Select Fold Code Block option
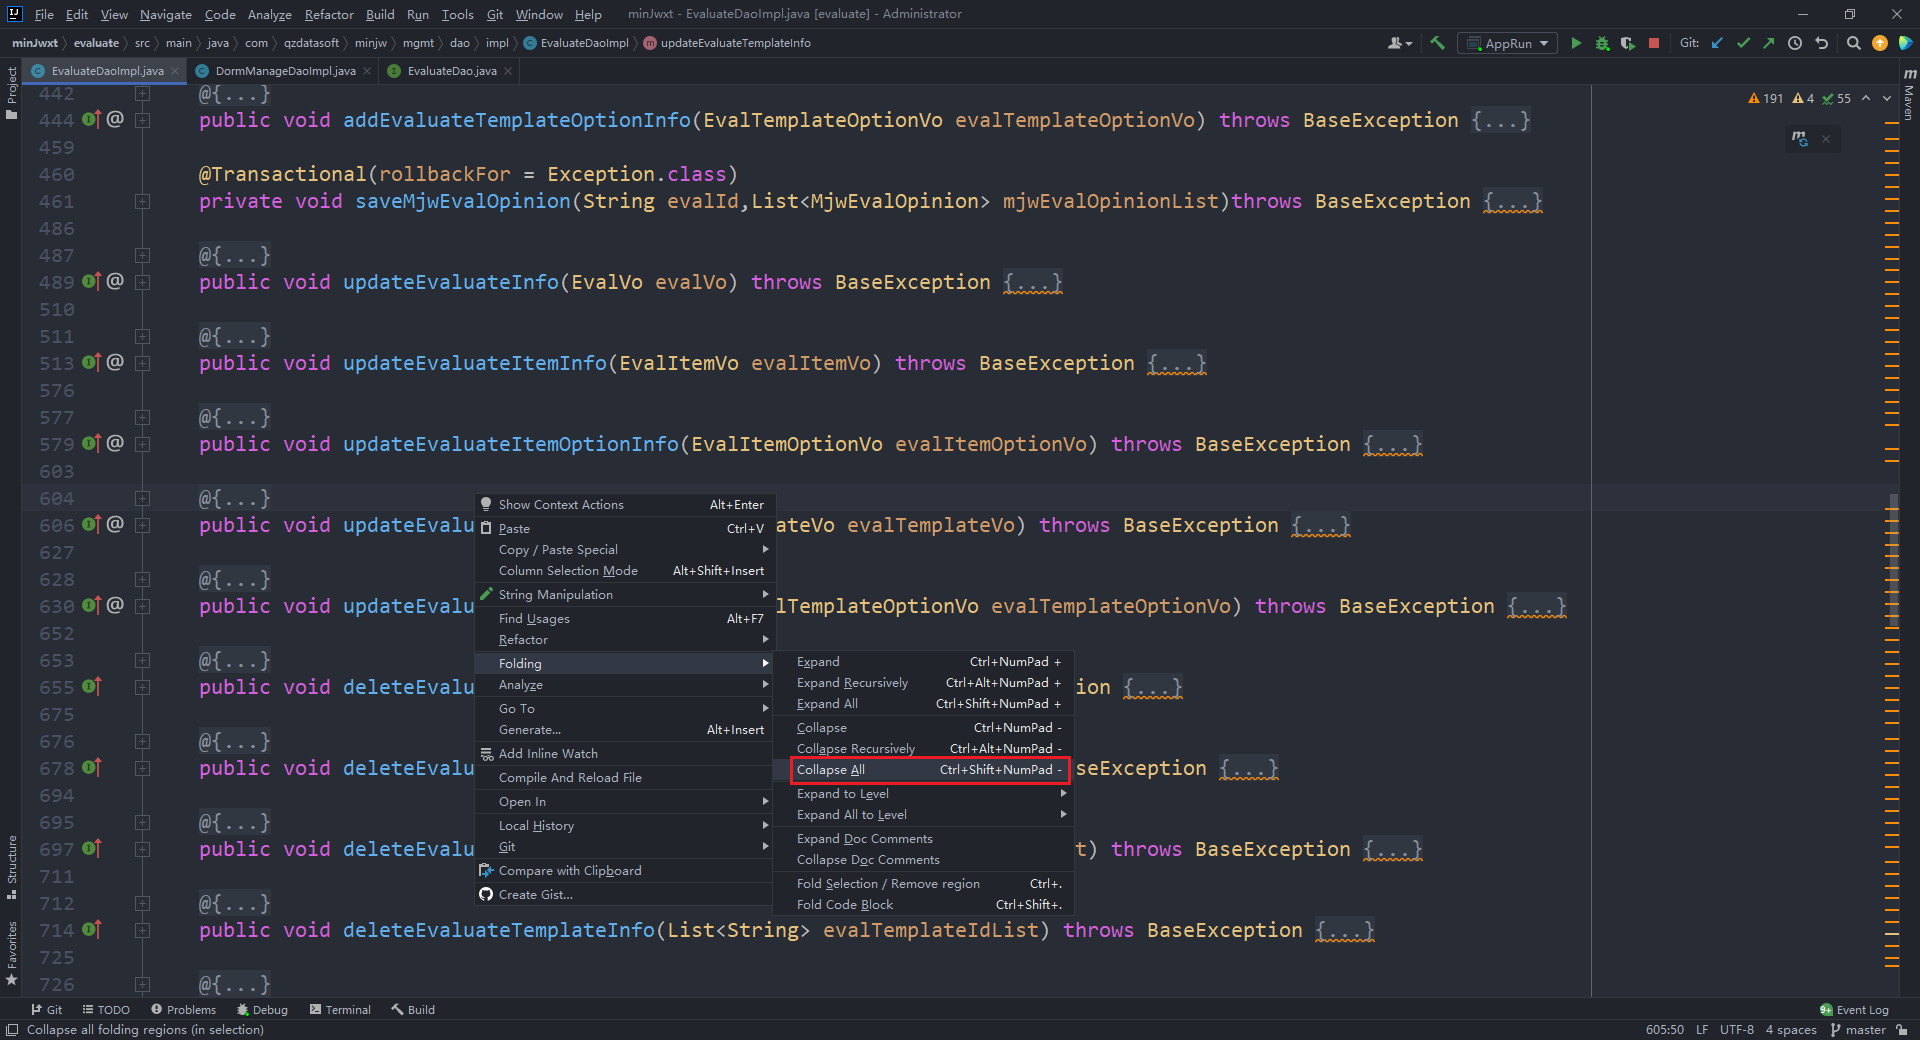 point(923,905)
